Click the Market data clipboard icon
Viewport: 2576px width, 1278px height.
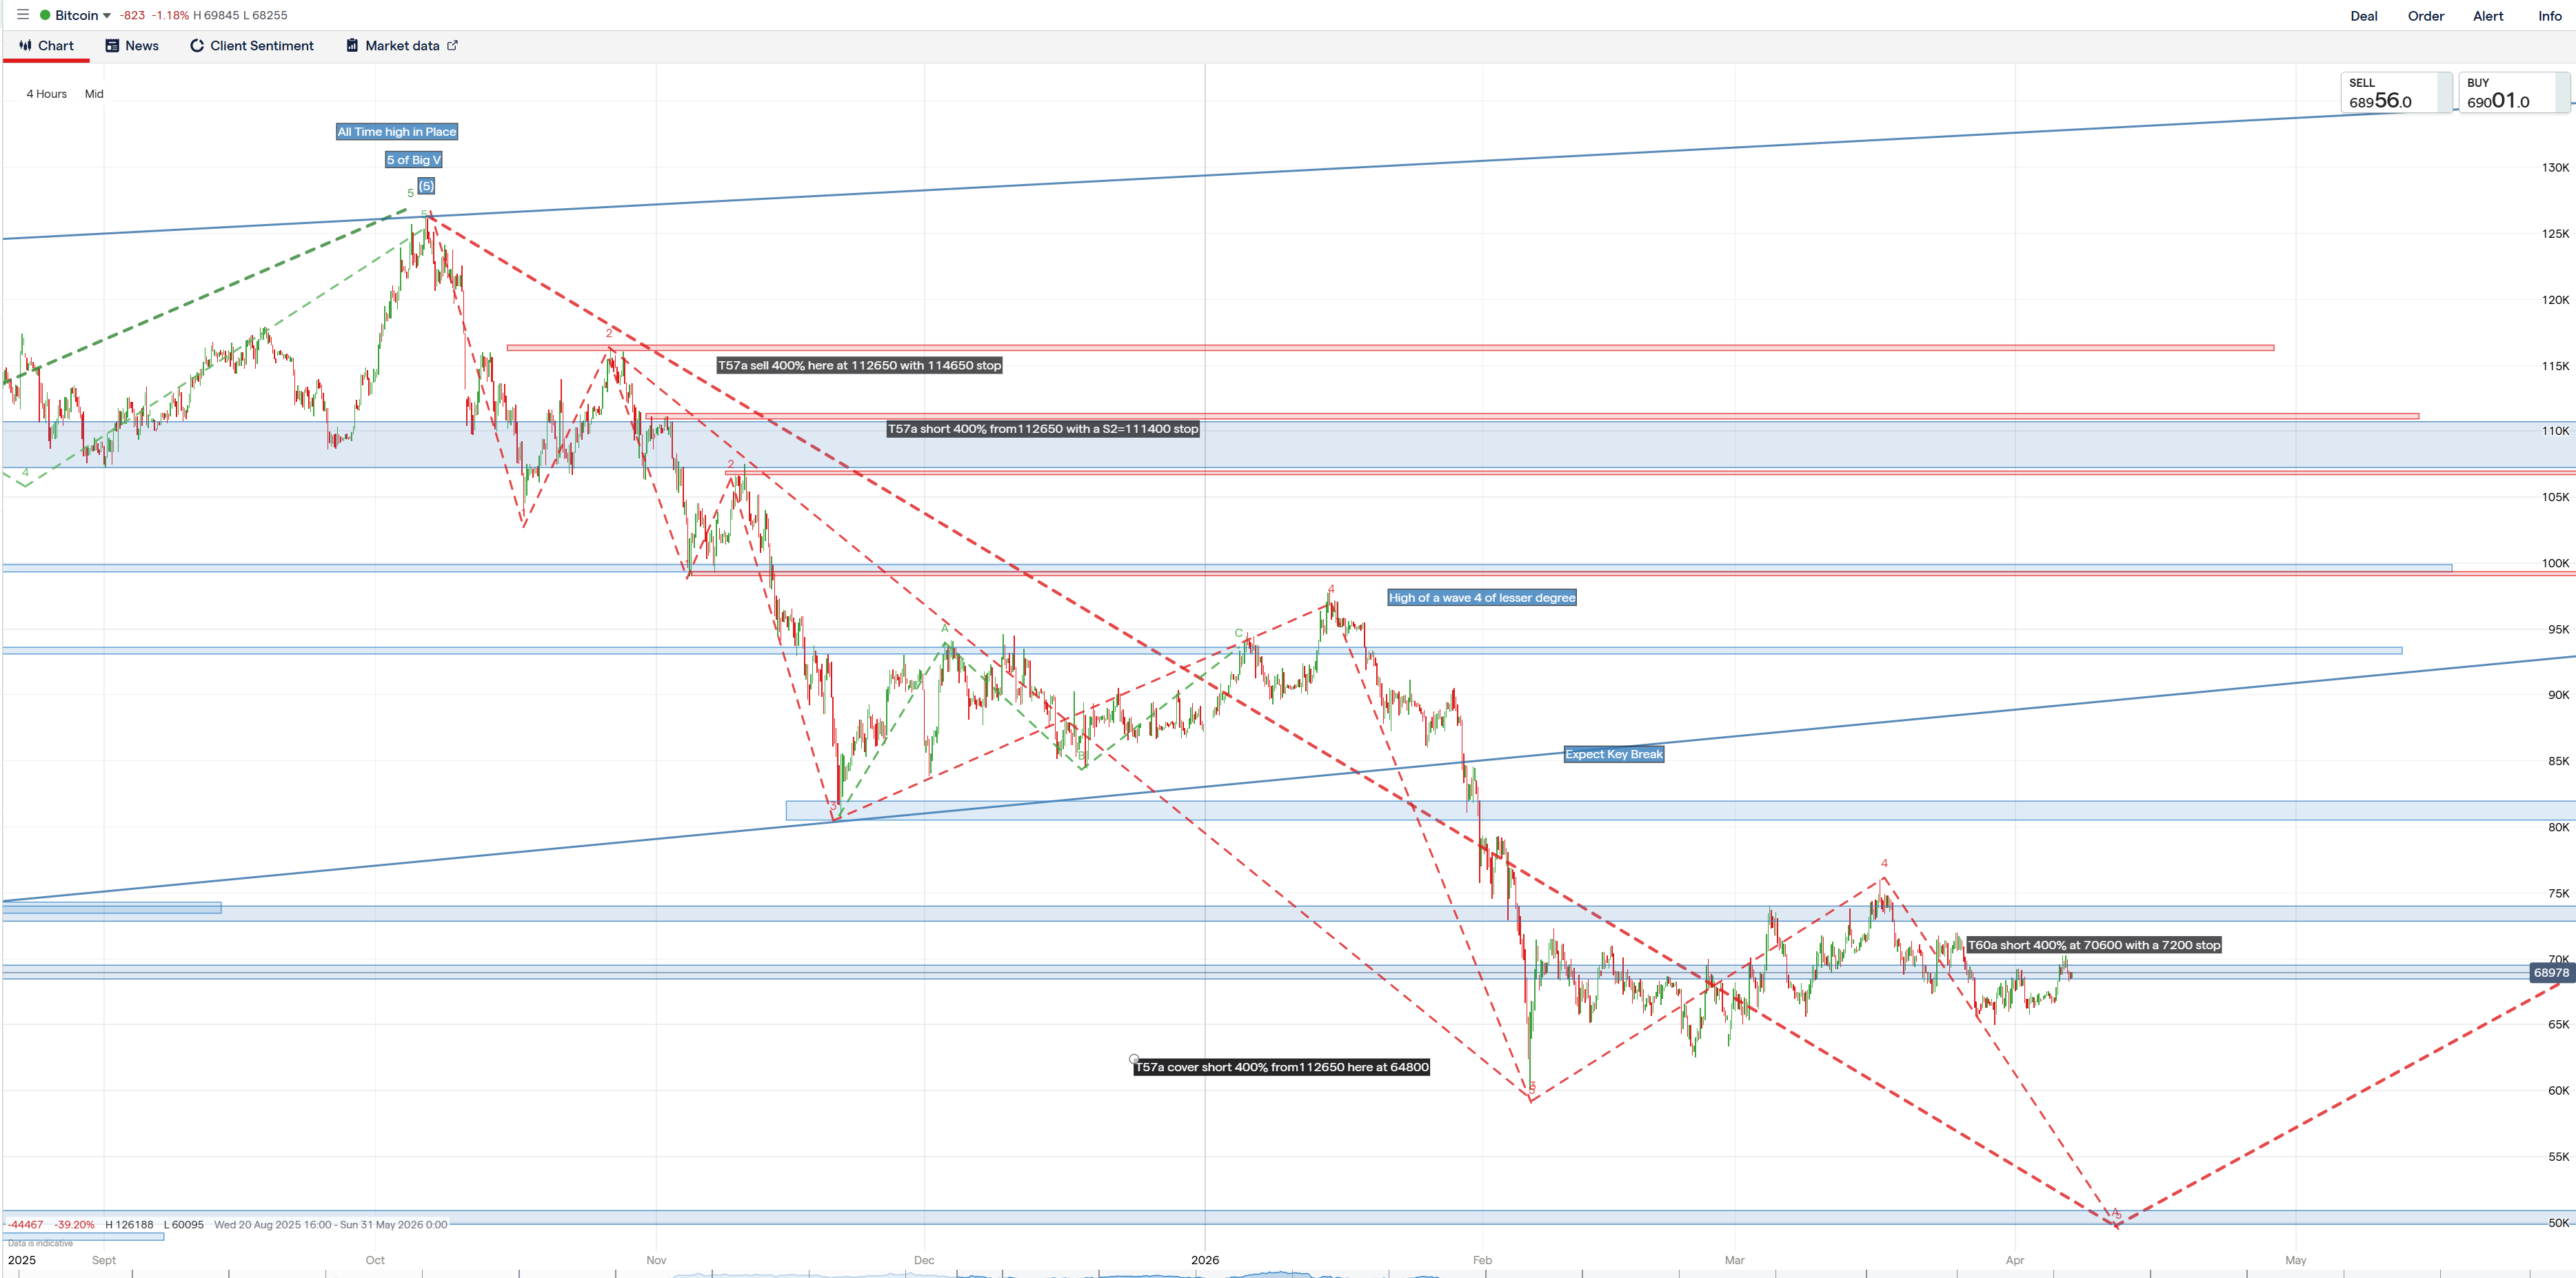(x=352, y=46)
